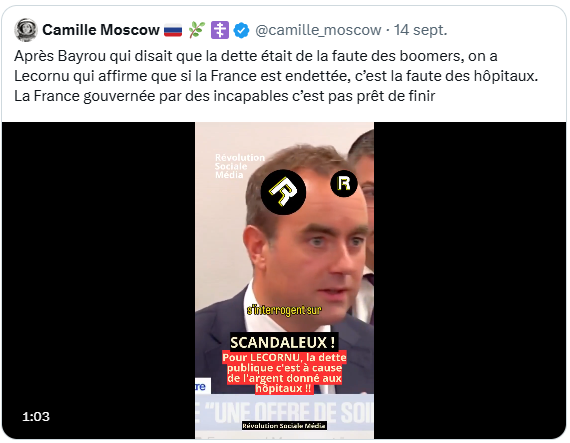
Task: Open Camille Moscow's profile avatar
Action: pyautogui.click(x=25, y=30)
